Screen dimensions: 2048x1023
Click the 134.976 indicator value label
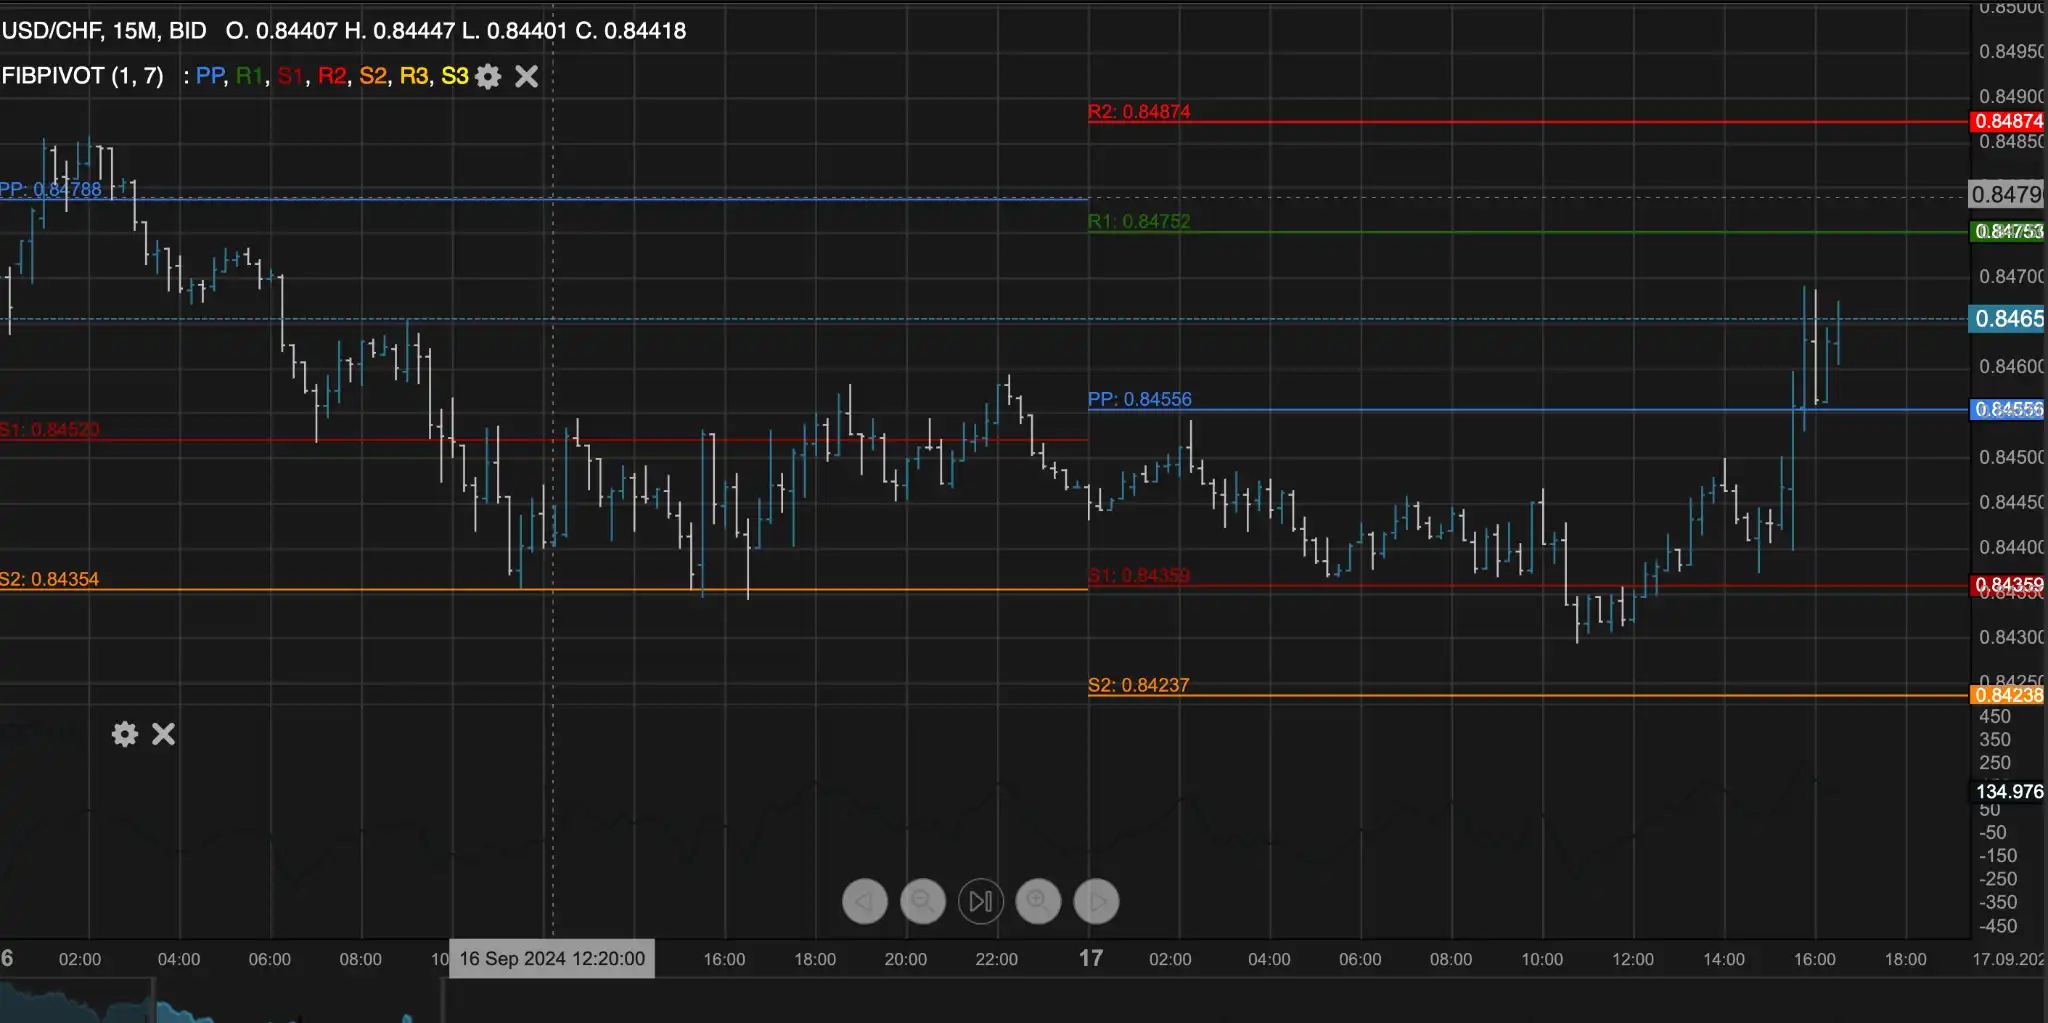[2008, 792]
